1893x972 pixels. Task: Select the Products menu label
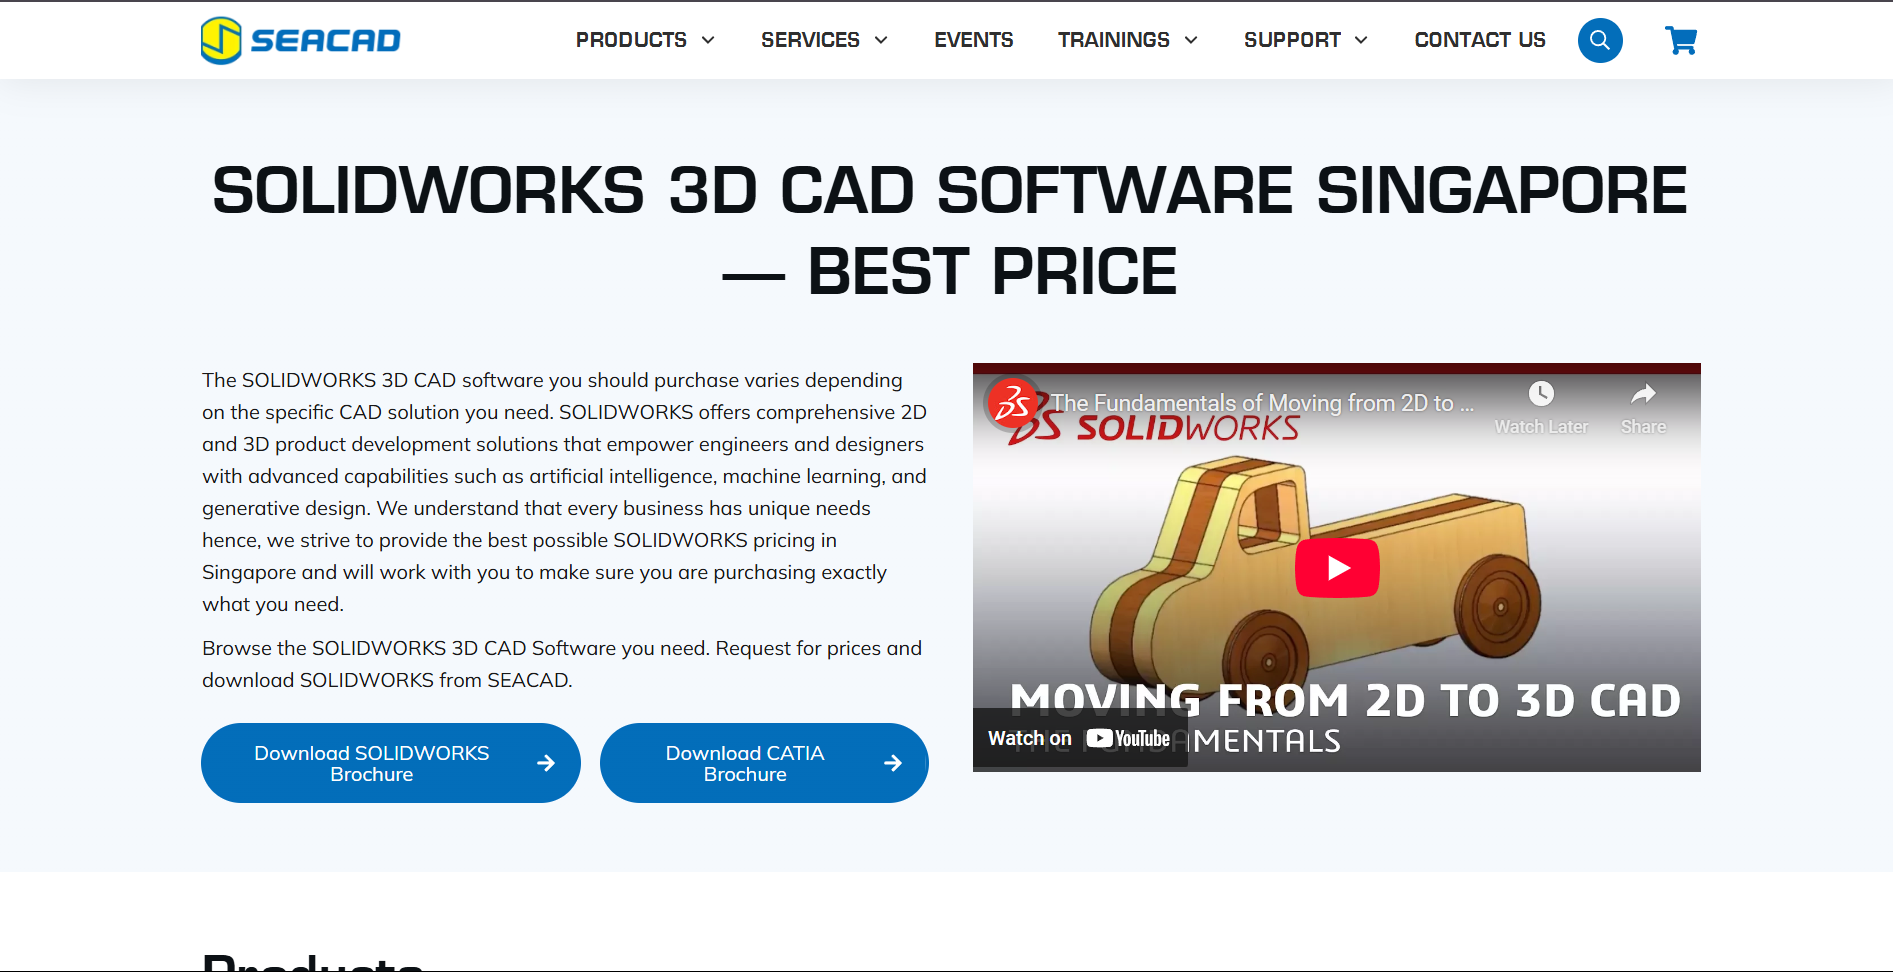[631, 41]
